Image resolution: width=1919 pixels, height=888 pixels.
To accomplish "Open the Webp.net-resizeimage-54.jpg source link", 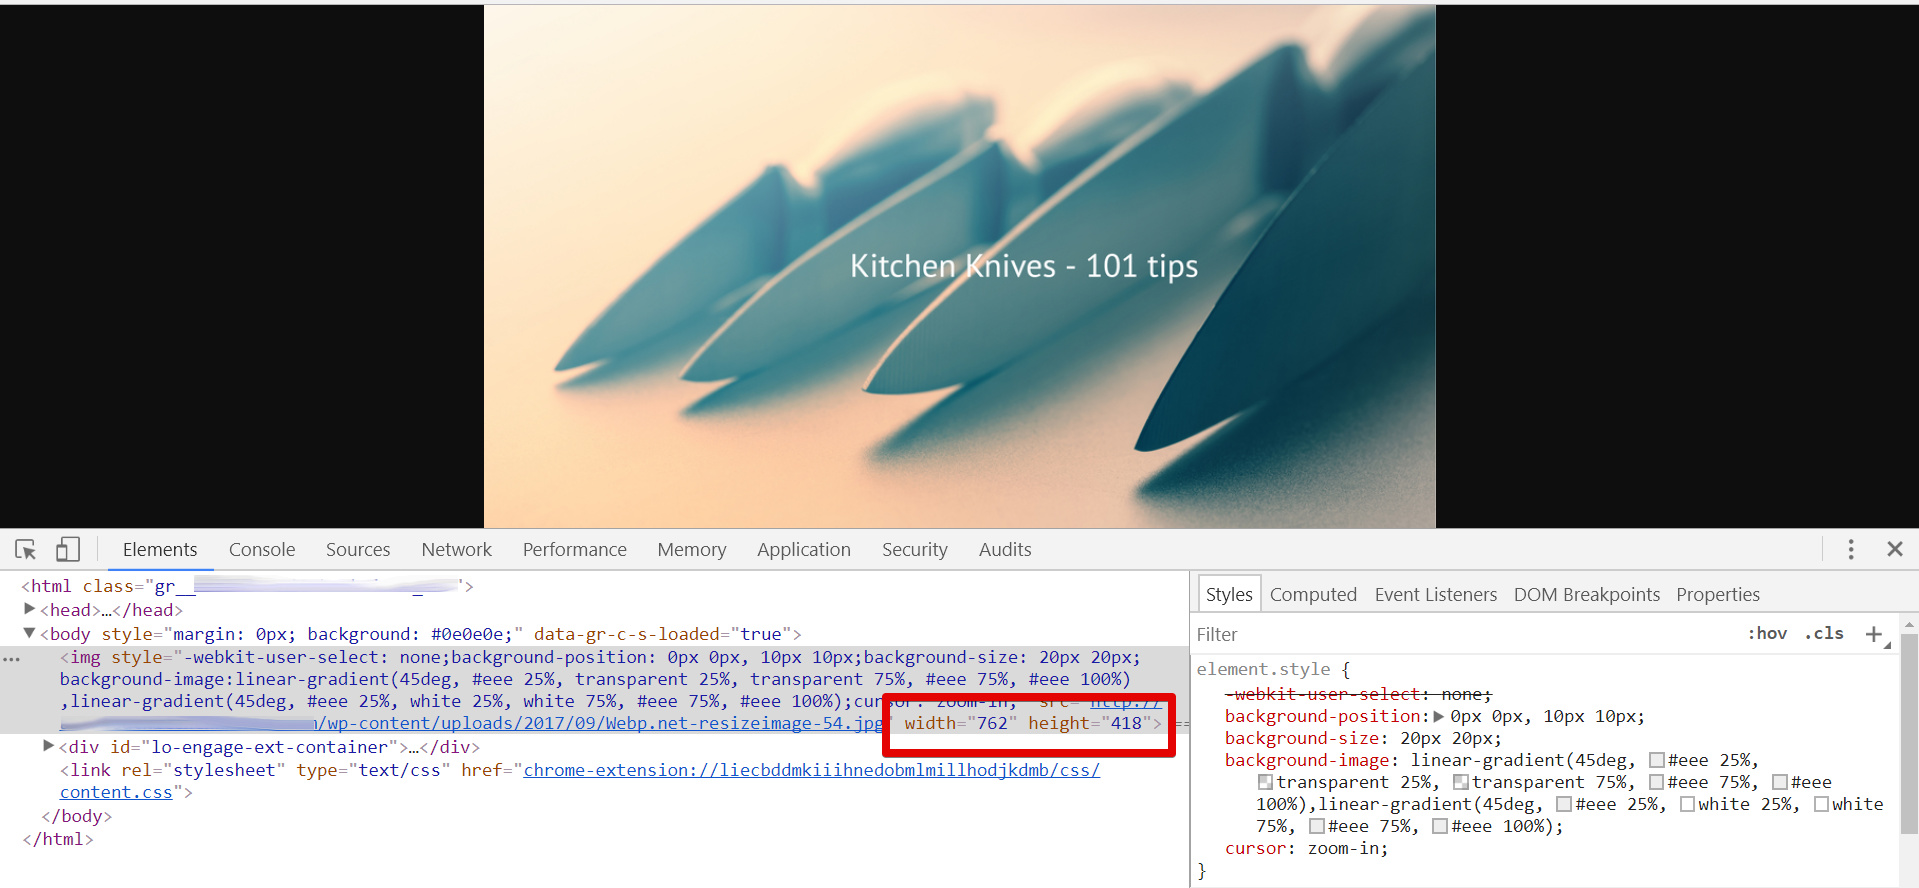I will pyautogui.click(x=600, y=723).
